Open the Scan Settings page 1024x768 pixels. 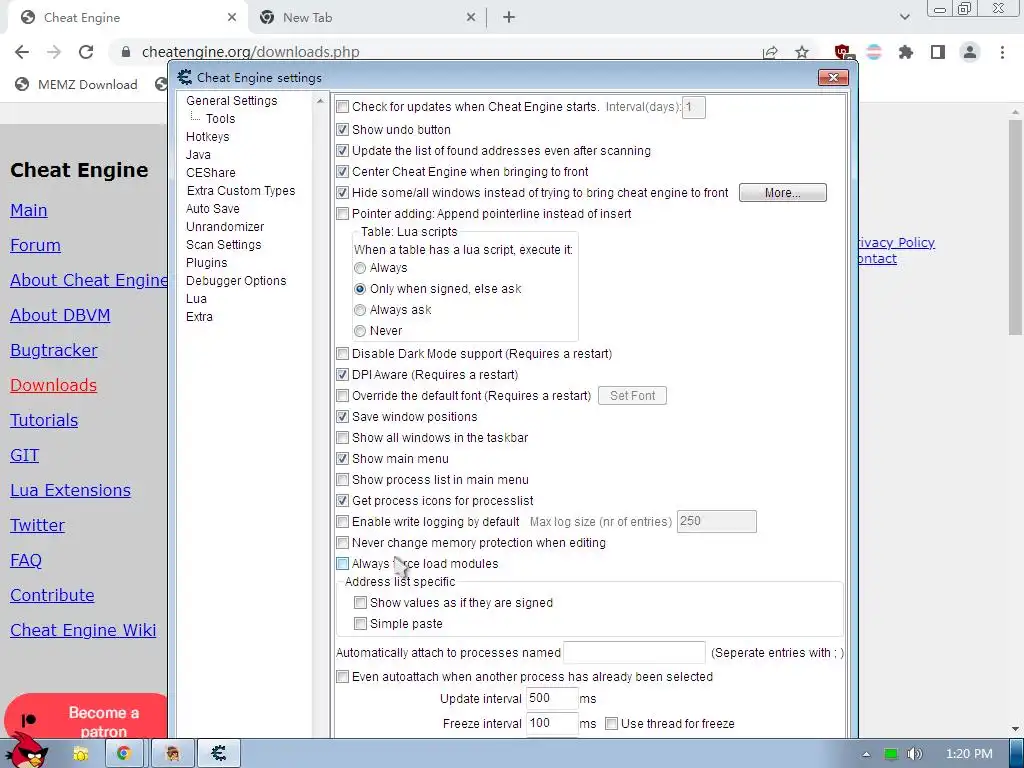click(x=224, y=244)
